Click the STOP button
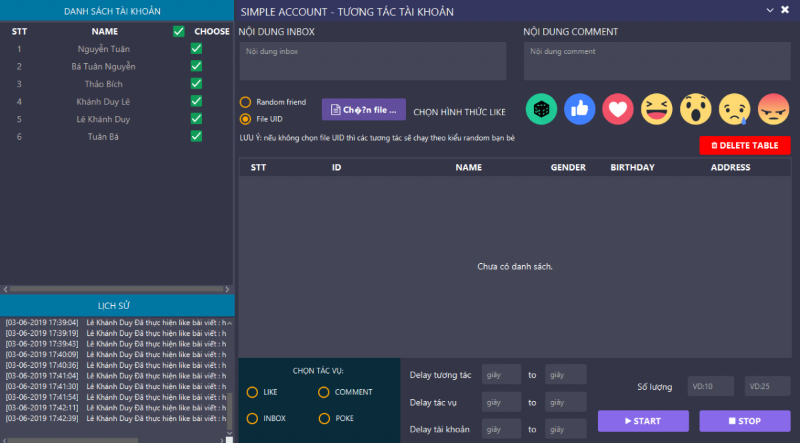This screenshot has width=800, height=443. [x=745, y=421]
